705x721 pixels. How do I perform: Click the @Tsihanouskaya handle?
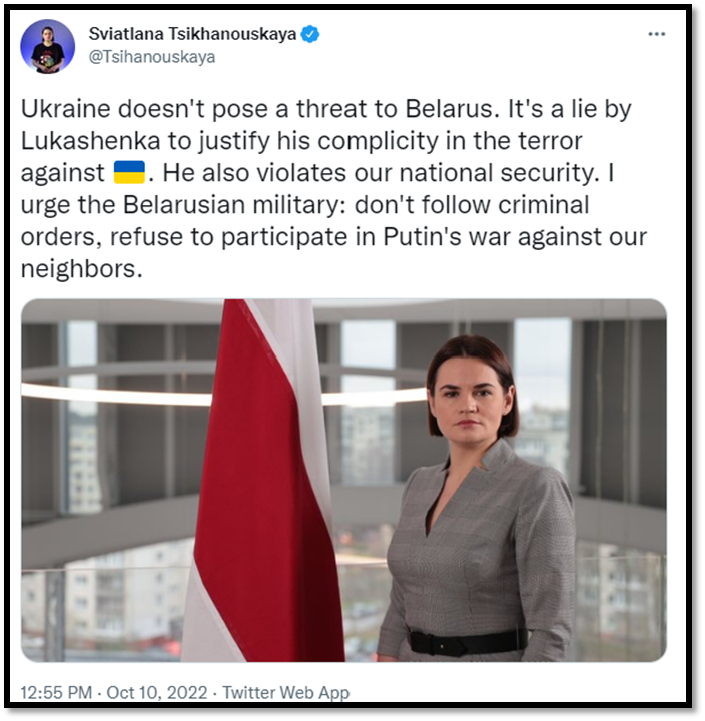pos(152,57)
